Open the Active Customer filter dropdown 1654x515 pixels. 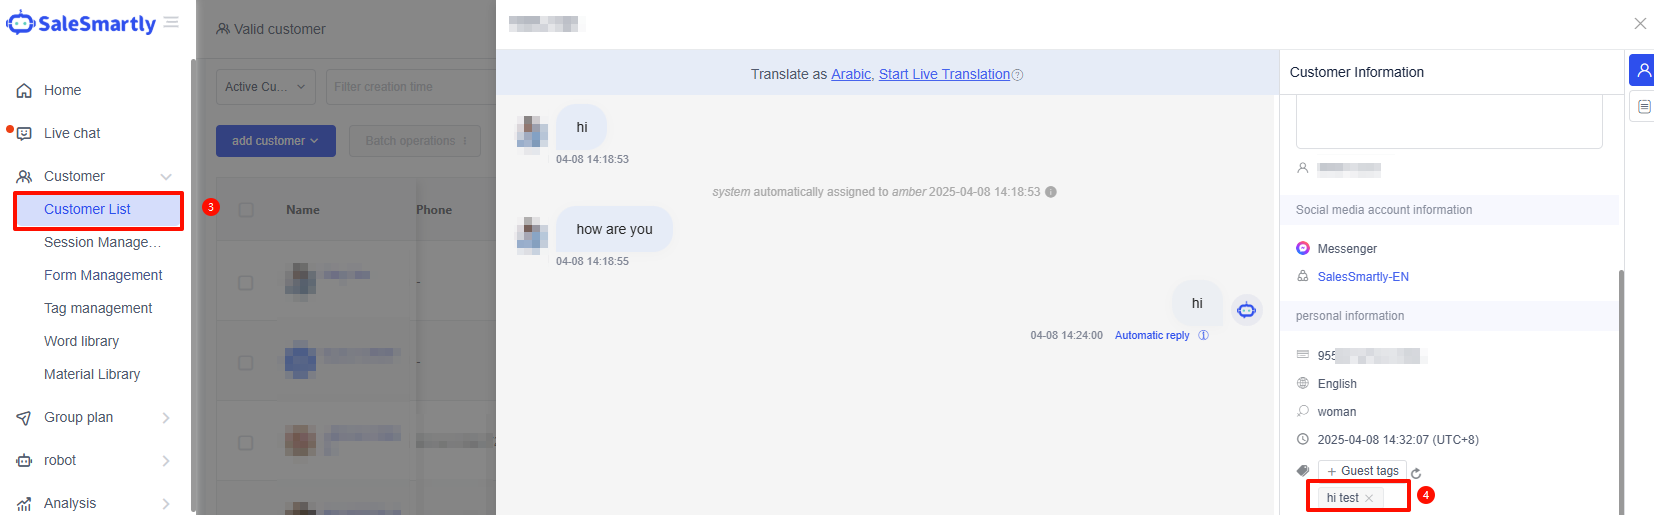tap(266, 87)
